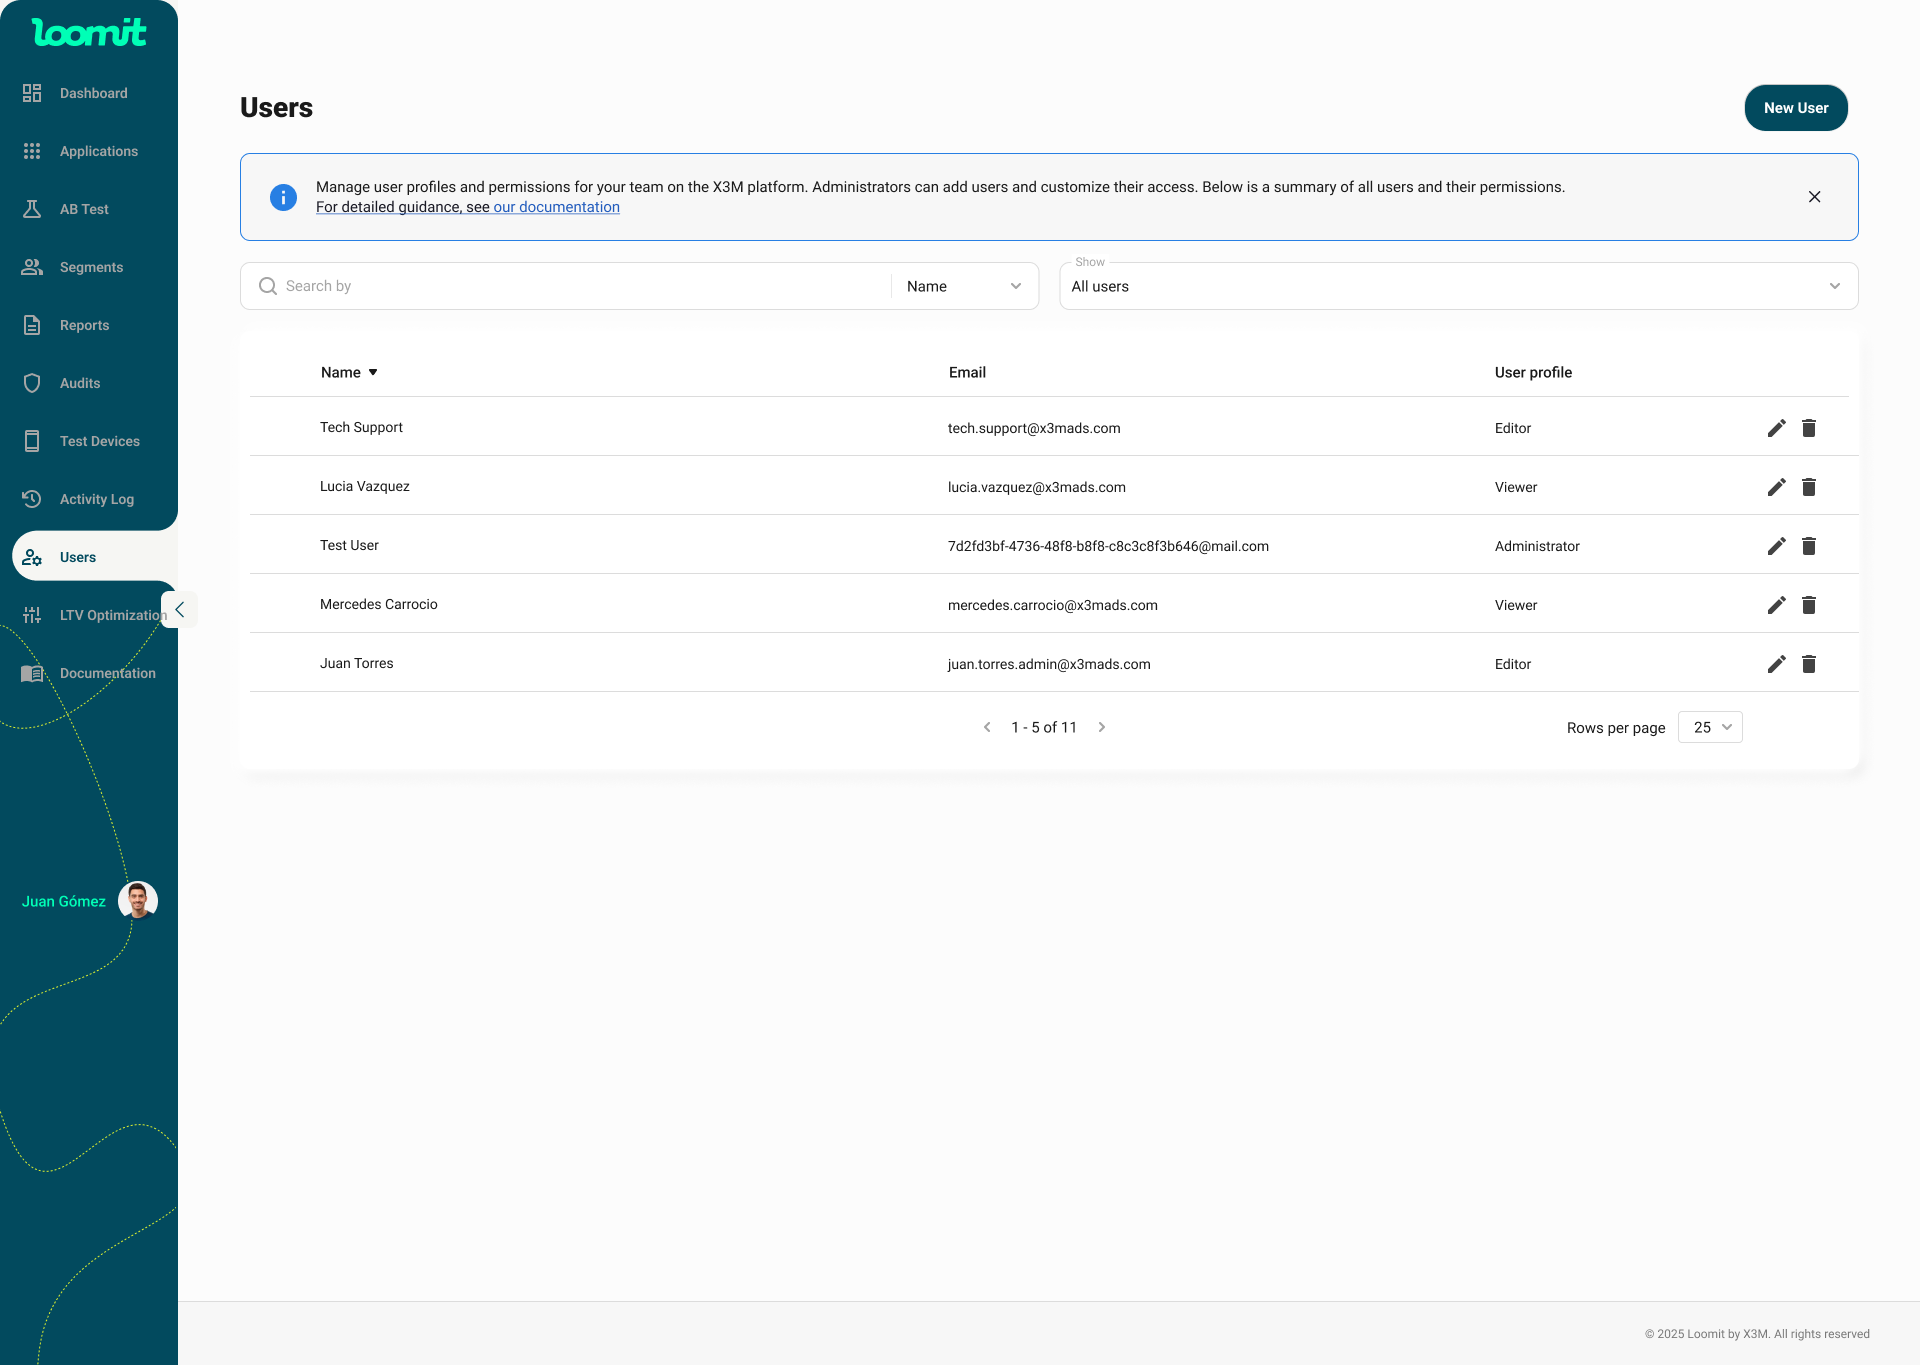Open the Name search-by dropdown
The width and height of the screenshot is (1920, 1365).
coord(964,286)
